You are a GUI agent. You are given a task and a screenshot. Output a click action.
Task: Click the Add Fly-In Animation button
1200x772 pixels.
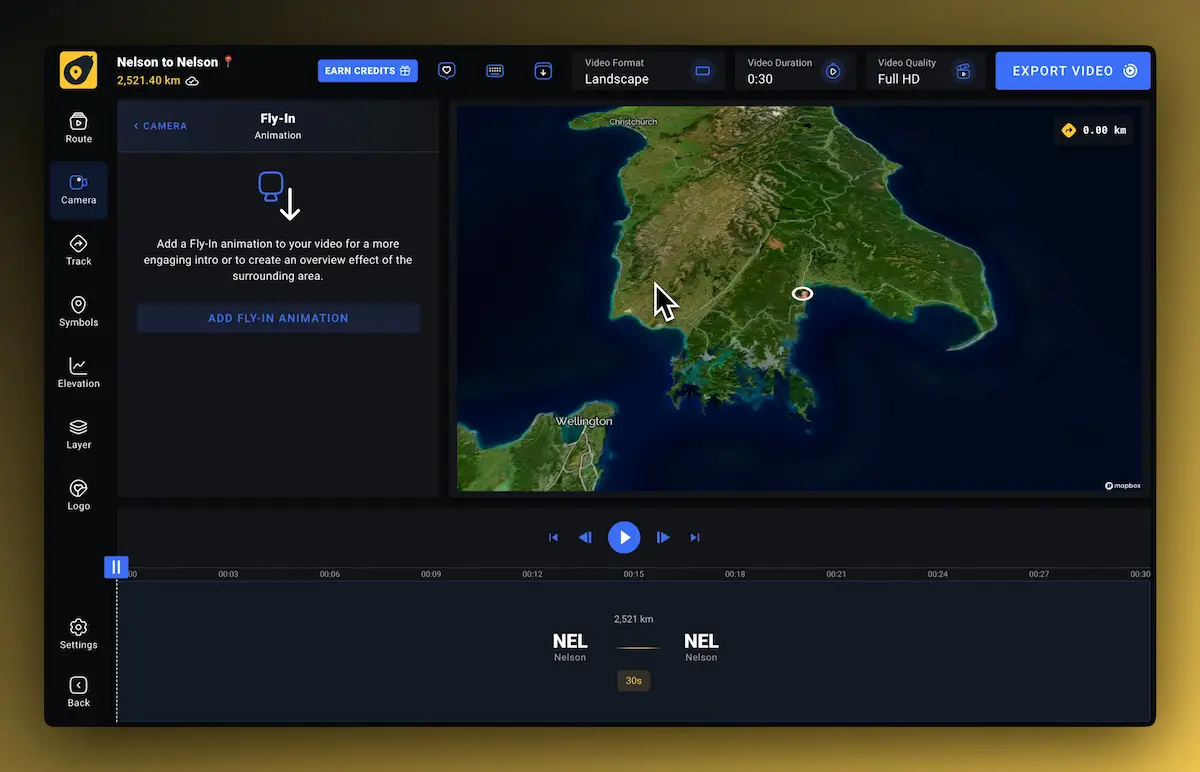278,318
